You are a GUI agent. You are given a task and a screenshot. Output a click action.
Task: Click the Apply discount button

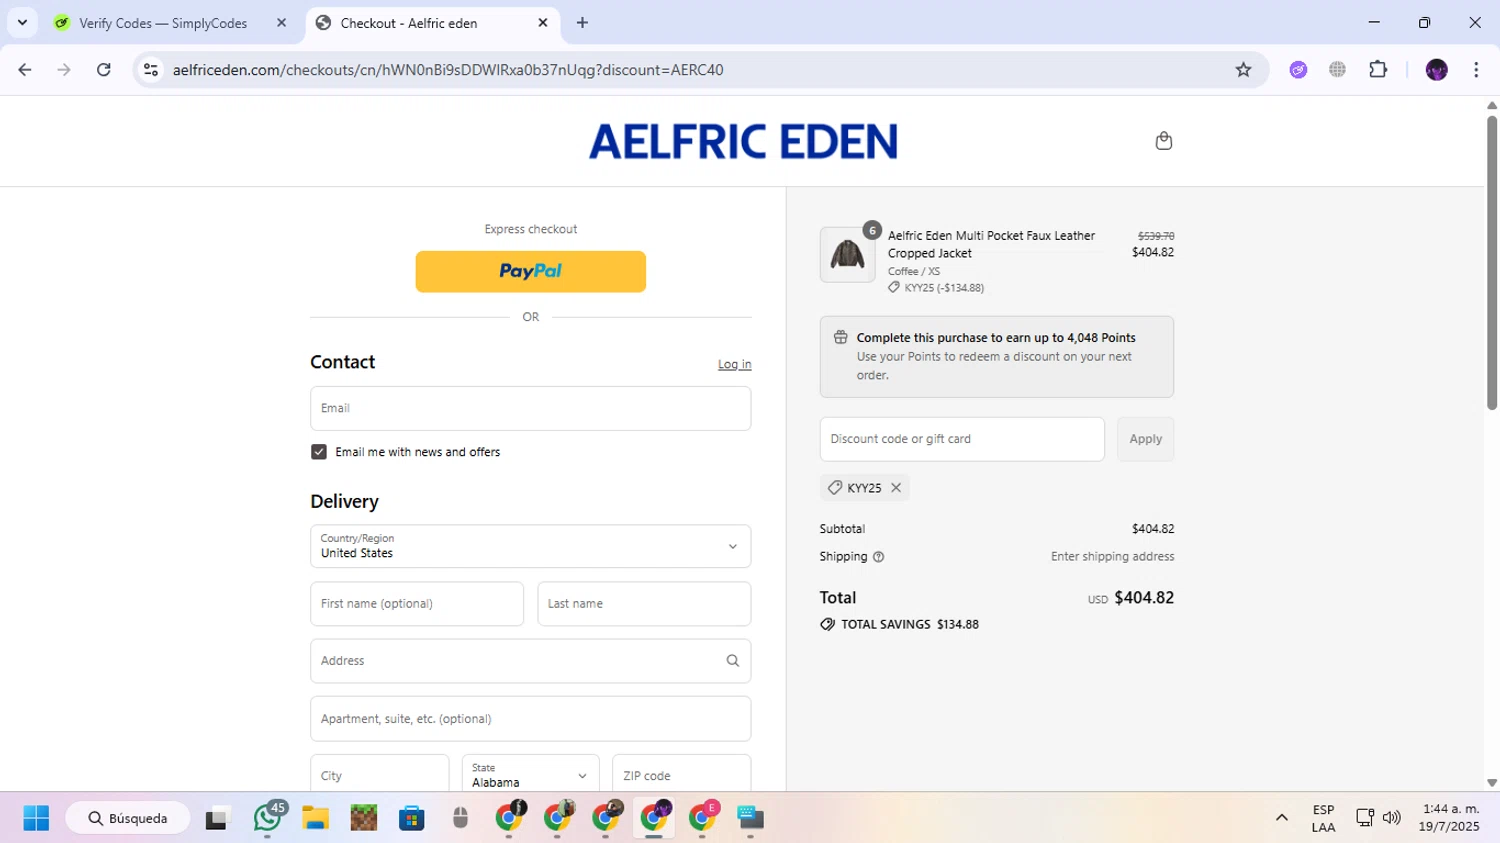tap(1145, 439)
